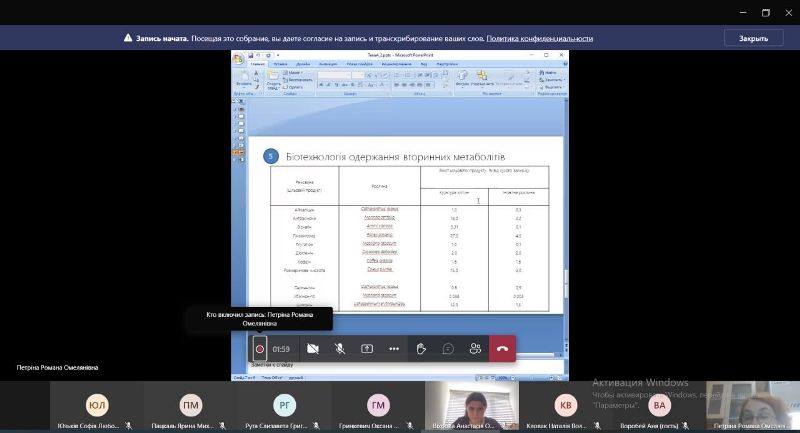Open the font name combo box
The height and width of the screenshot is (433, 800).
coord(333,75)
